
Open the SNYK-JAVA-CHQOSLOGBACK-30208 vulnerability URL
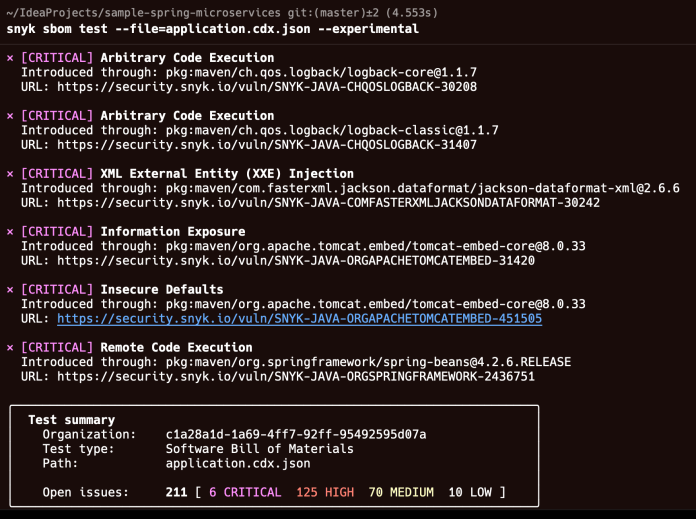[267, 87]
